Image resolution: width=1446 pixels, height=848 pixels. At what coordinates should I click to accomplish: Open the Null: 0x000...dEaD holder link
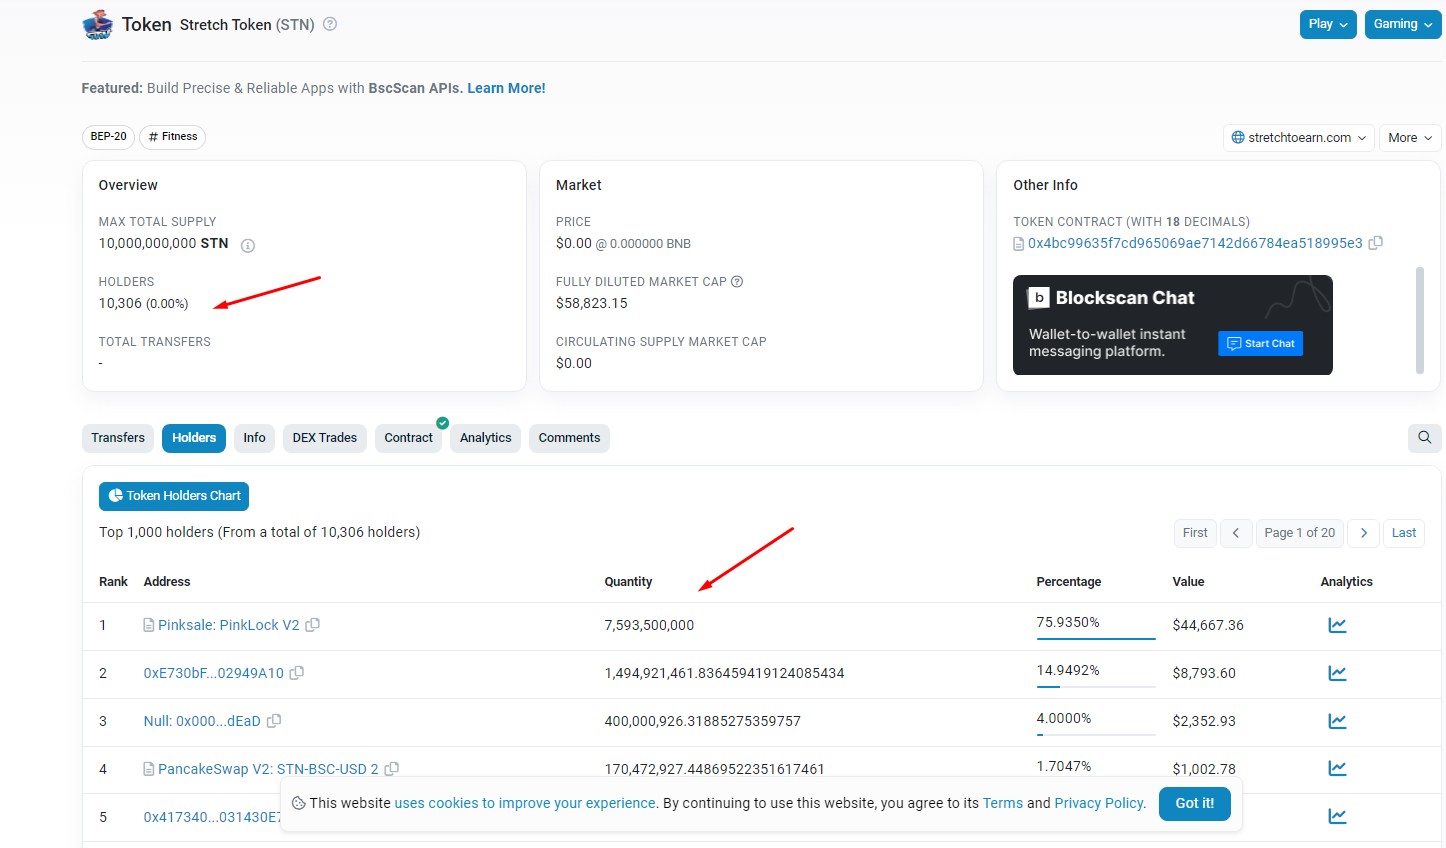[x=202, y=721]
